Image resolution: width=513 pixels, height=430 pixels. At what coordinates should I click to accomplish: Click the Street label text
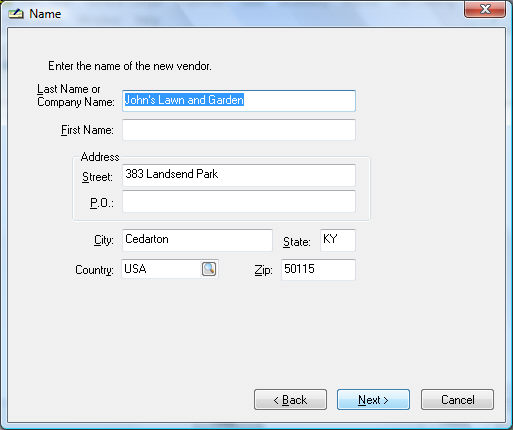[97, 177]
